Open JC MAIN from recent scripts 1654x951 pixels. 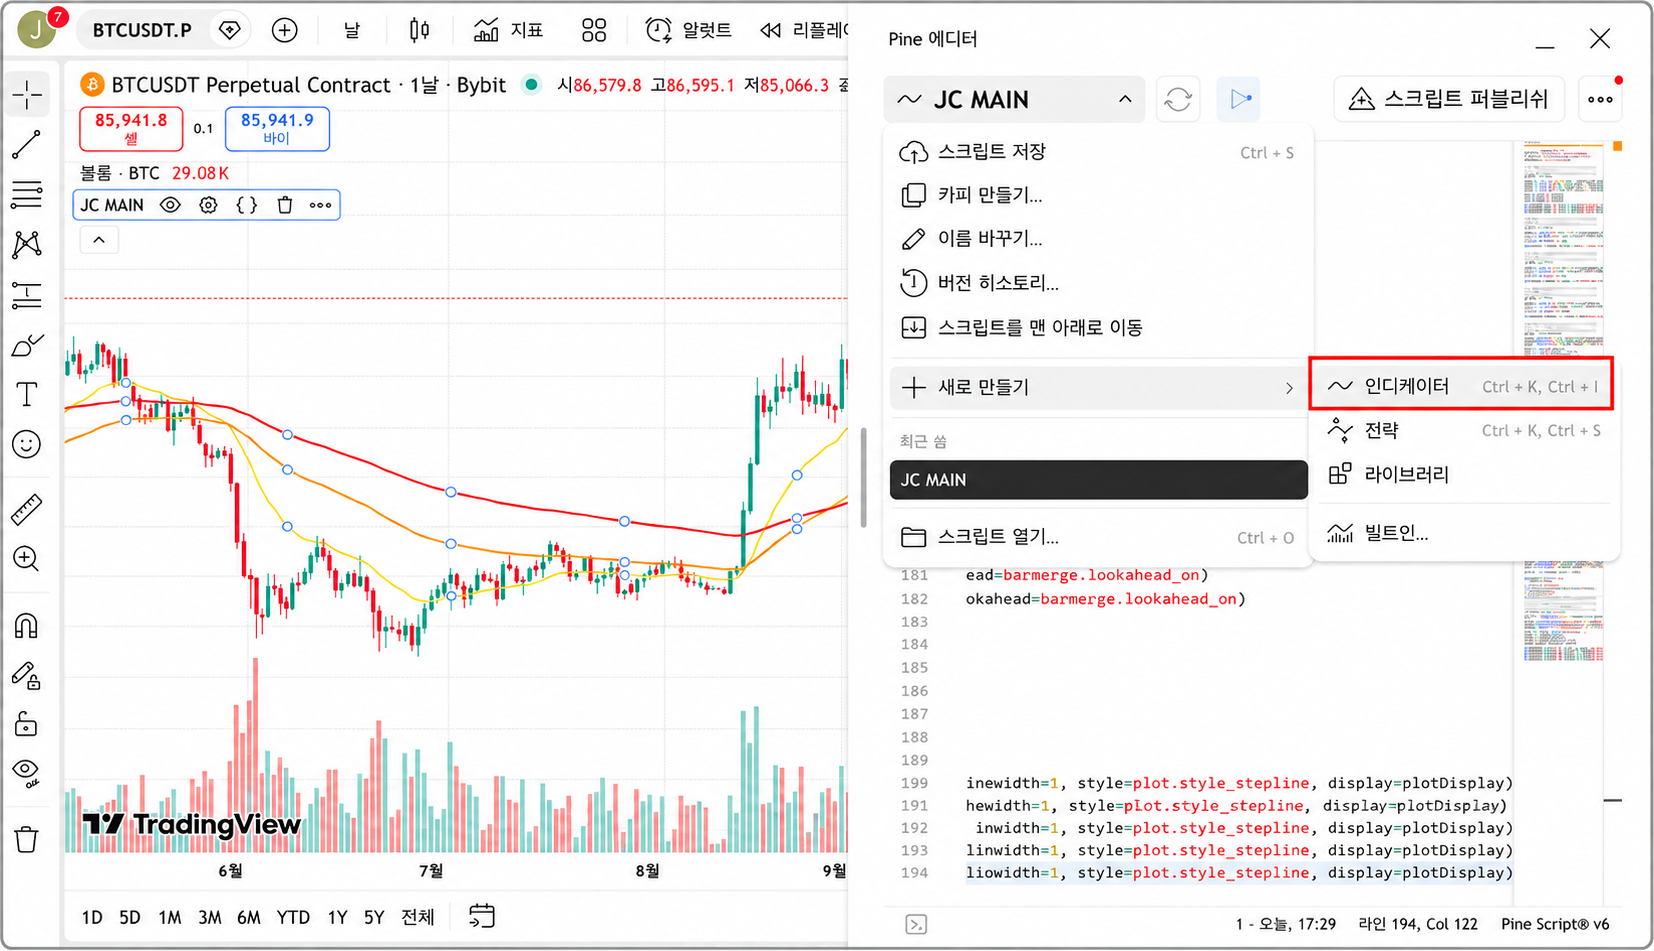pos(1098,480)
